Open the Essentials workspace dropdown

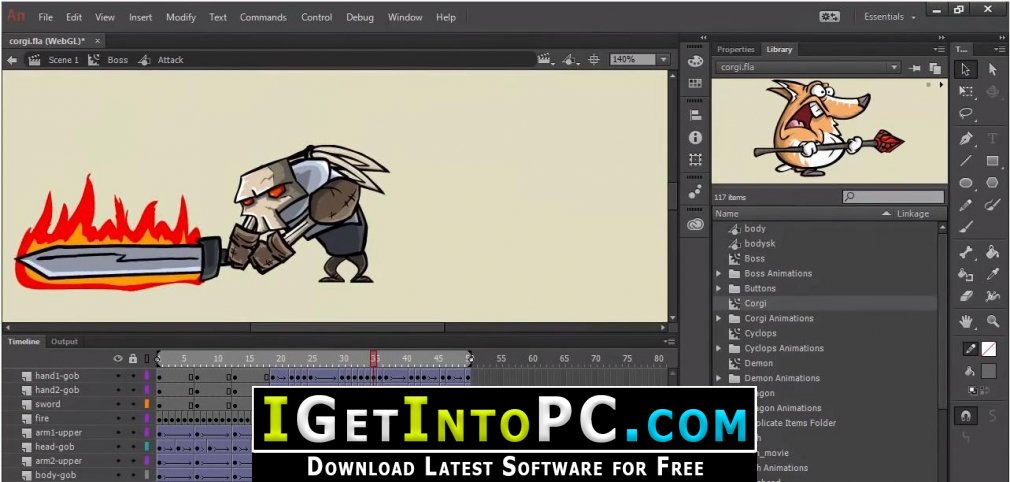(889, 17)
